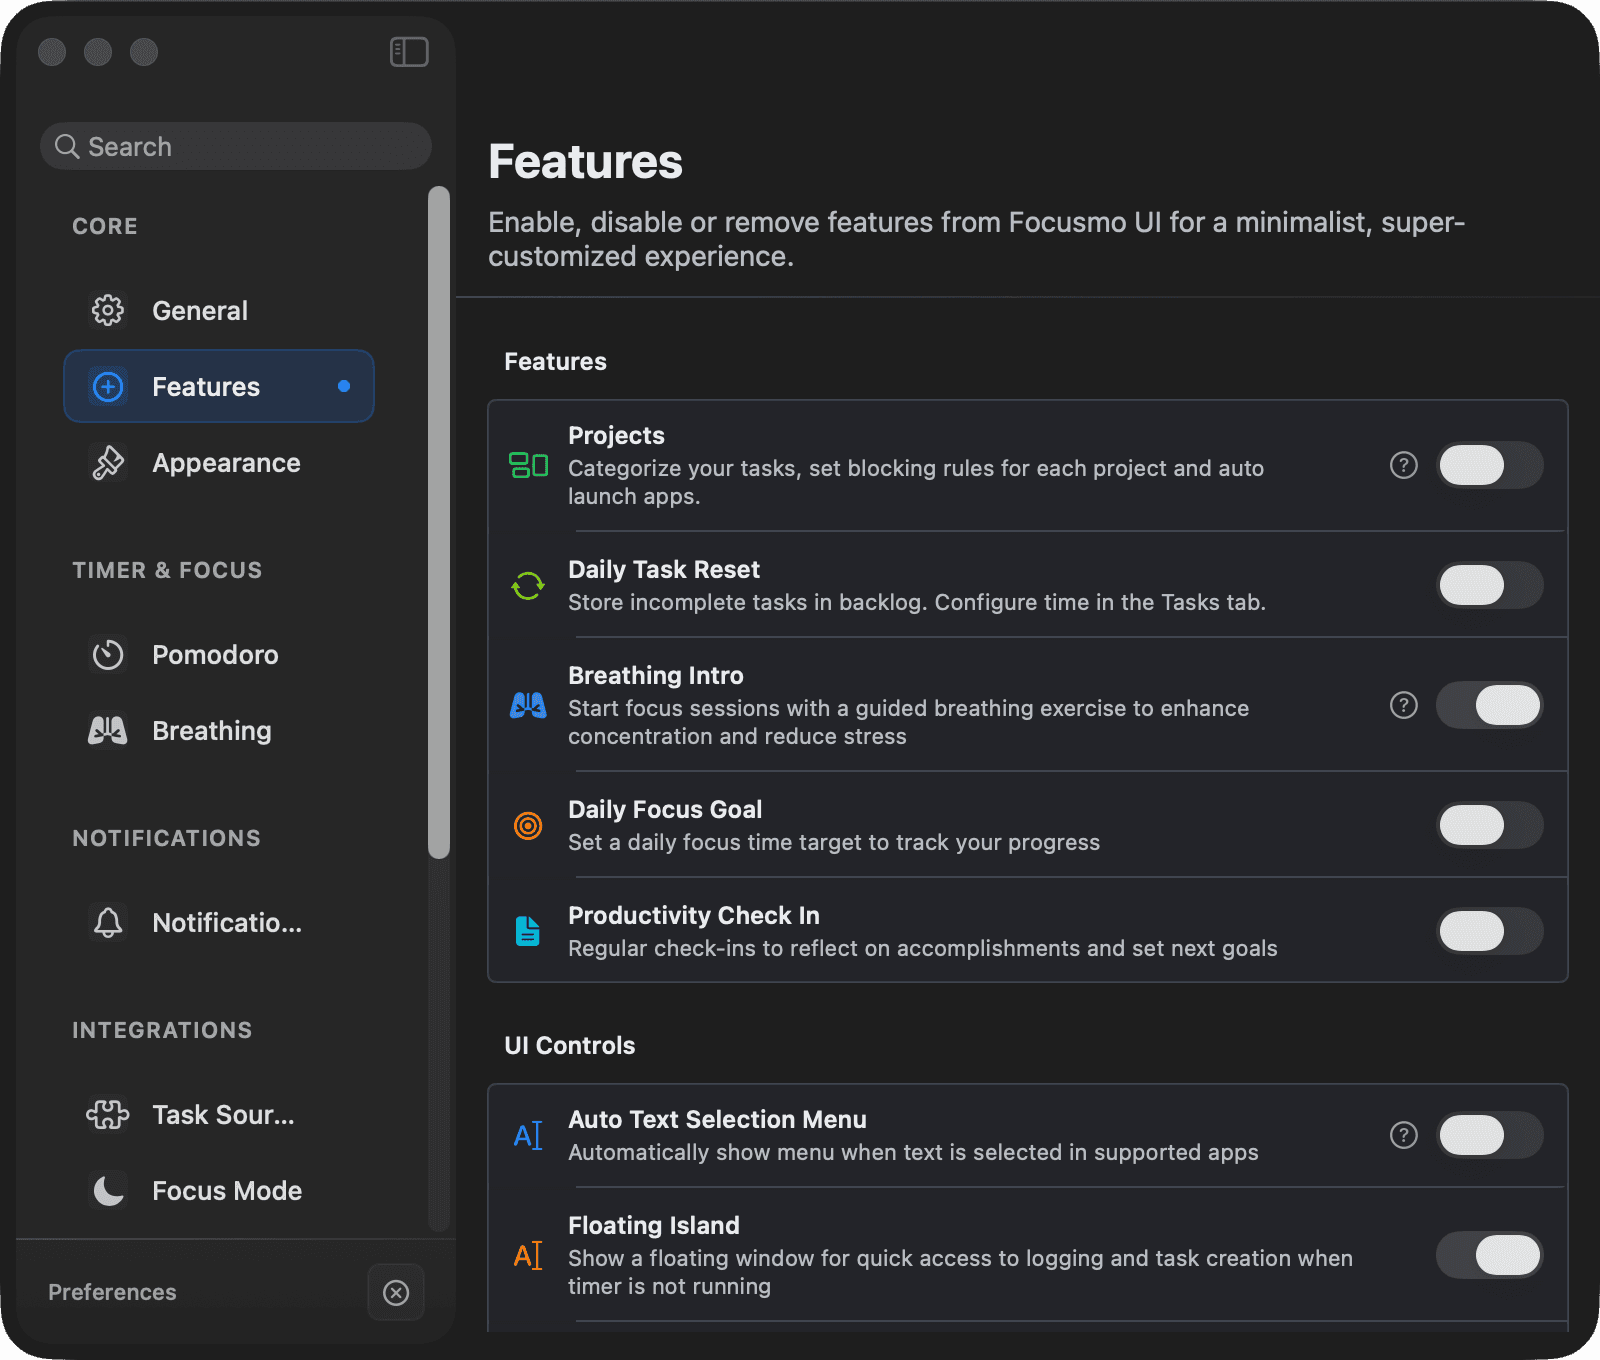Click the Floating Island title
Image resolution: width=1600 pixels, height=1360 pixels.
point(654,1225)
